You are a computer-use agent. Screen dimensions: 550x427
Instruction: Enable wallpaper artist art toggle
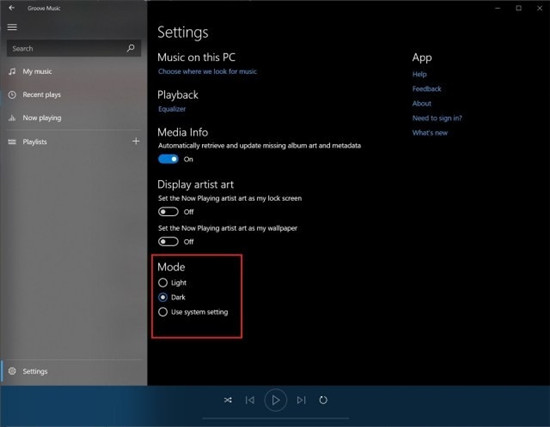168,241
